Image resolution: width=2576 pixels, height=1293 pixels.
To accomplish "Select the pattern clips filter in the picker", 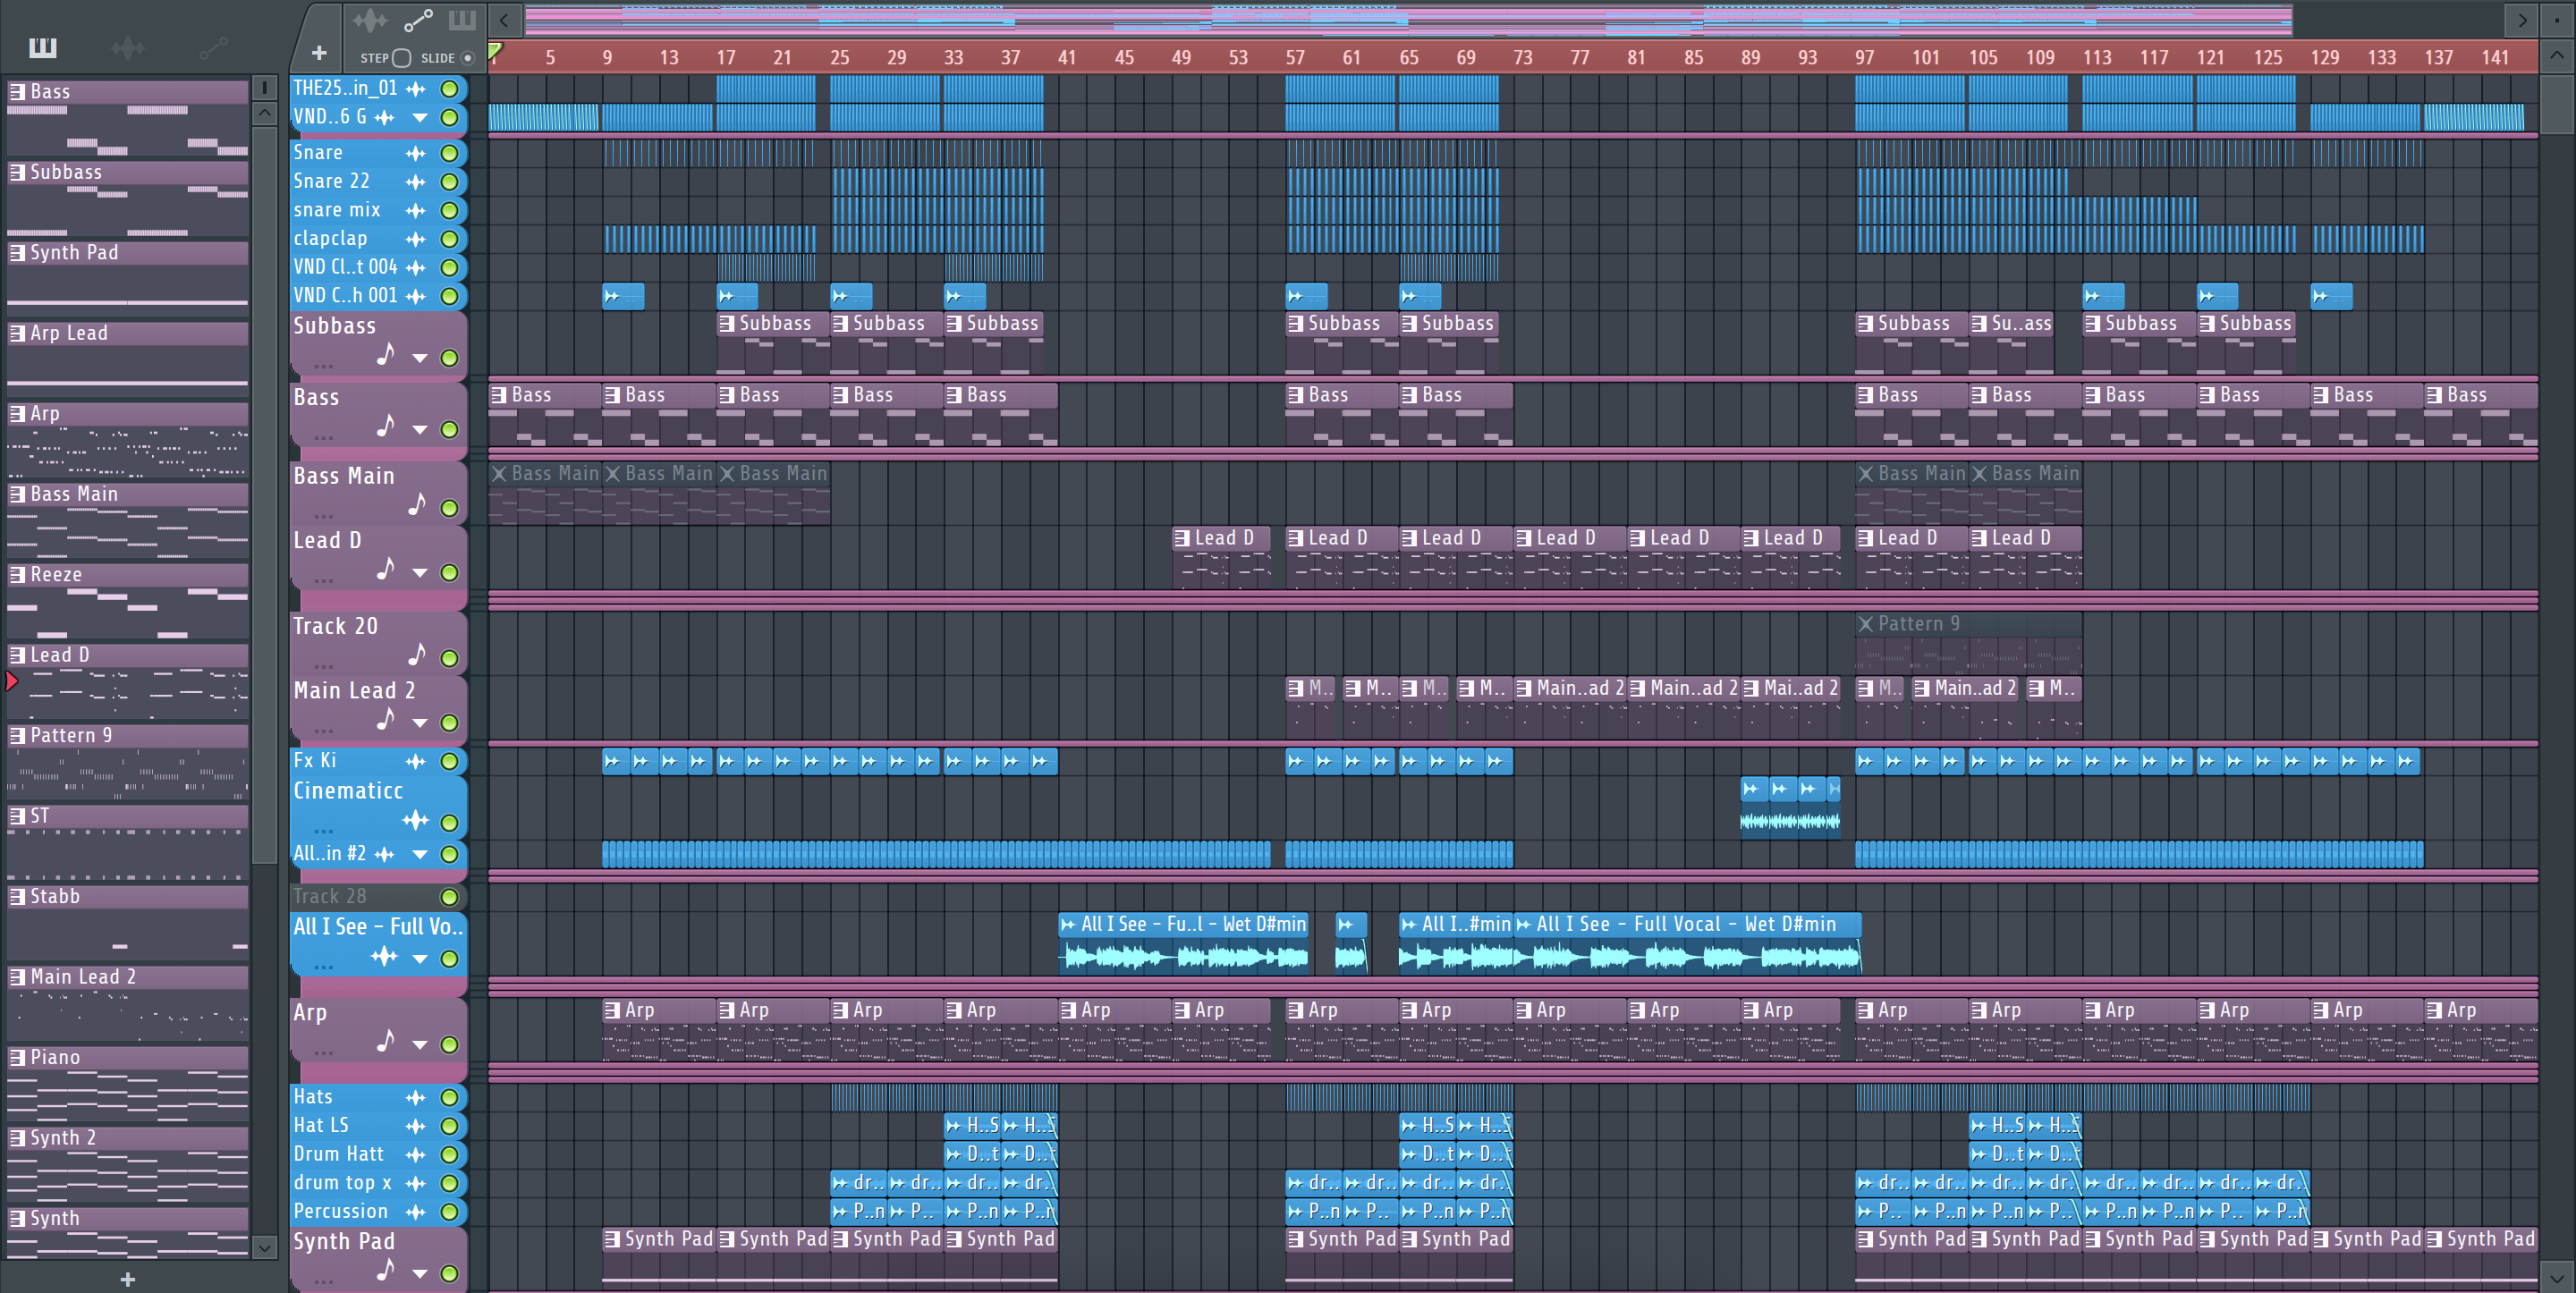I will [43, 47].
